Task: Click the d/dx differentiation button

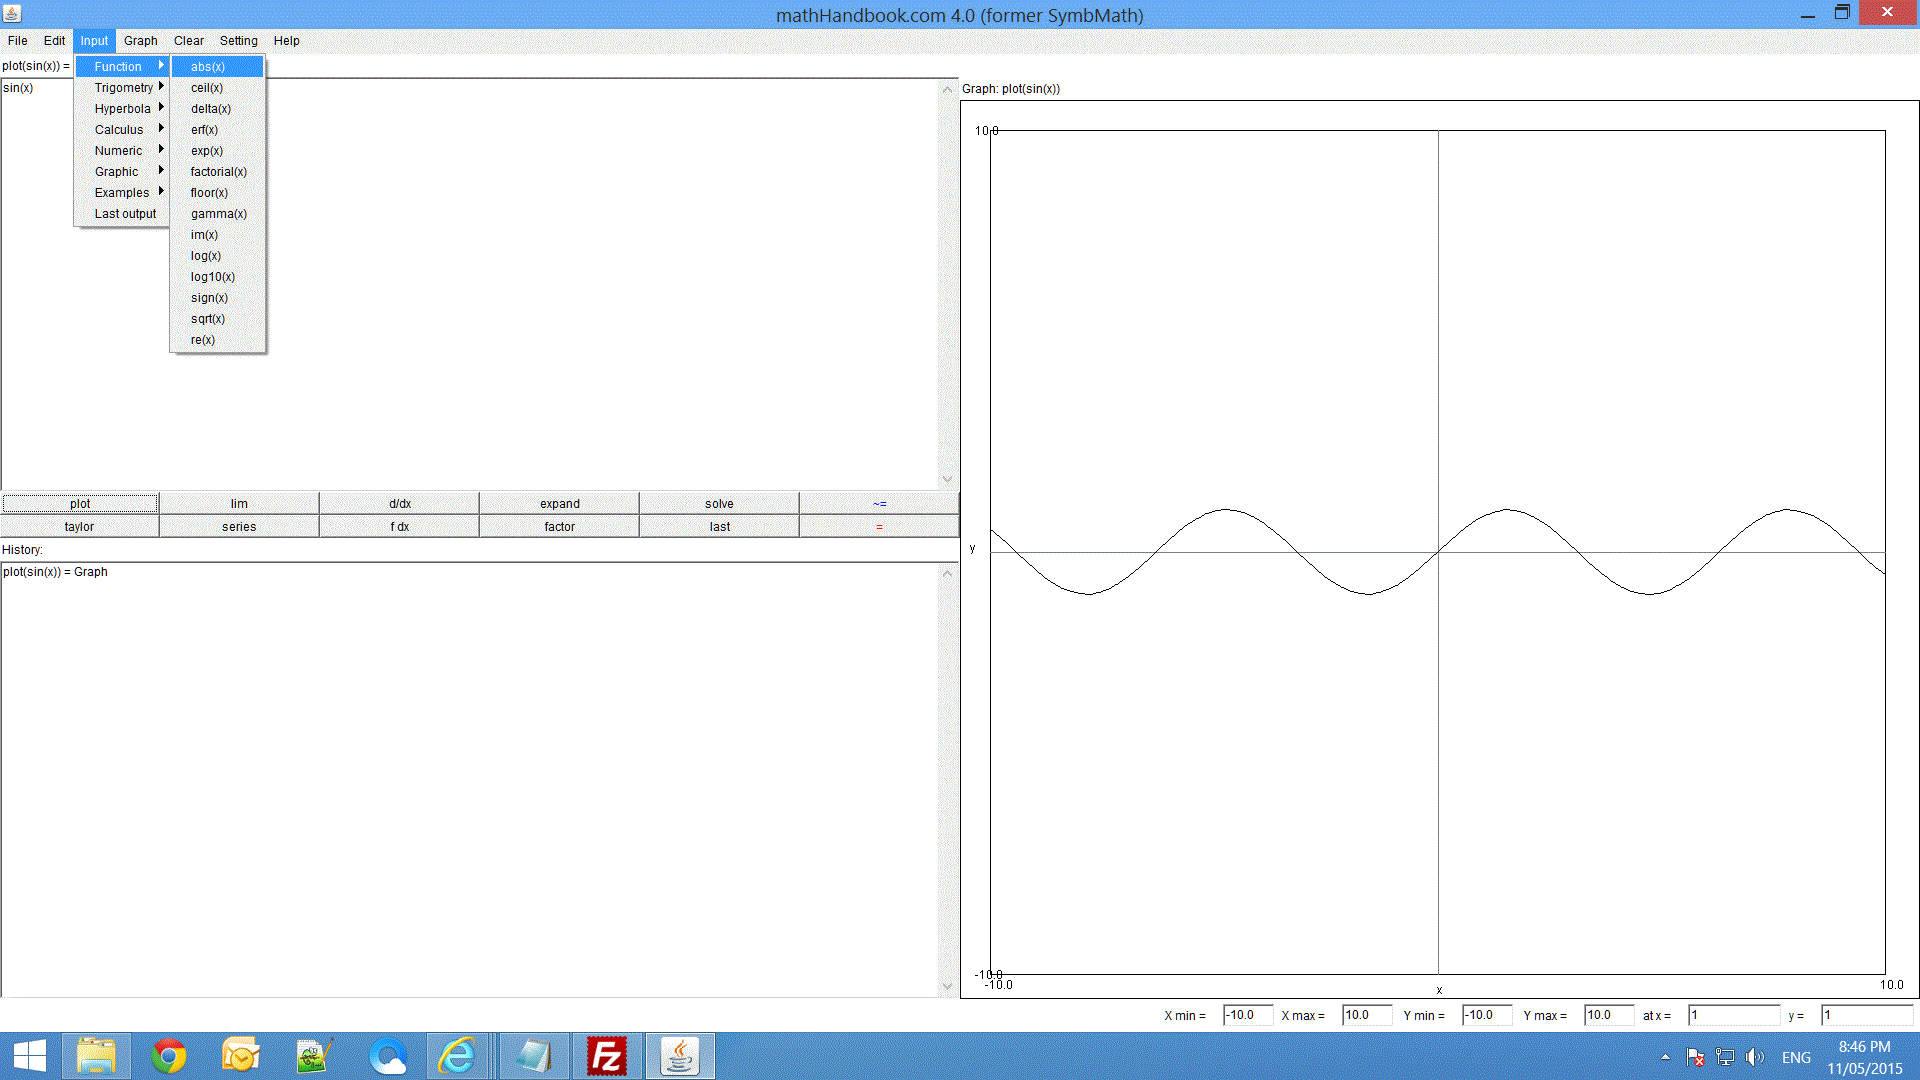Action: [x=400, y=502]
